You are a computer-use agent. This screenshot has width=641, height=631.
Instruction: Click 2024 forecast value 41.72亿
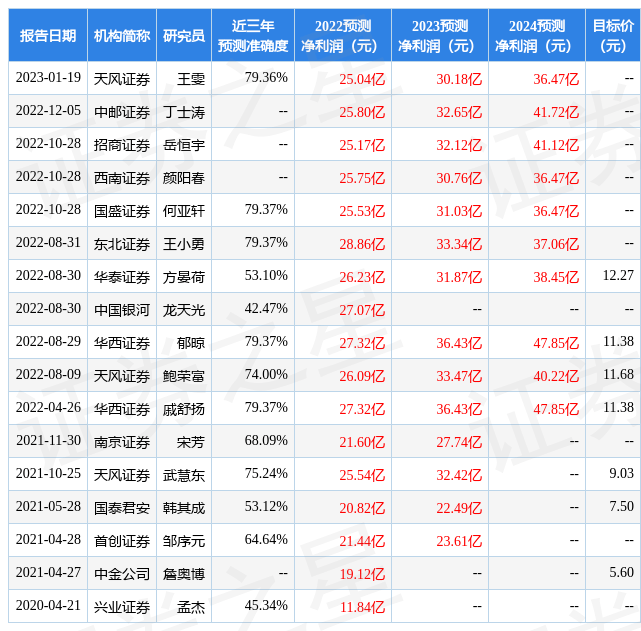tap(556, 112)
